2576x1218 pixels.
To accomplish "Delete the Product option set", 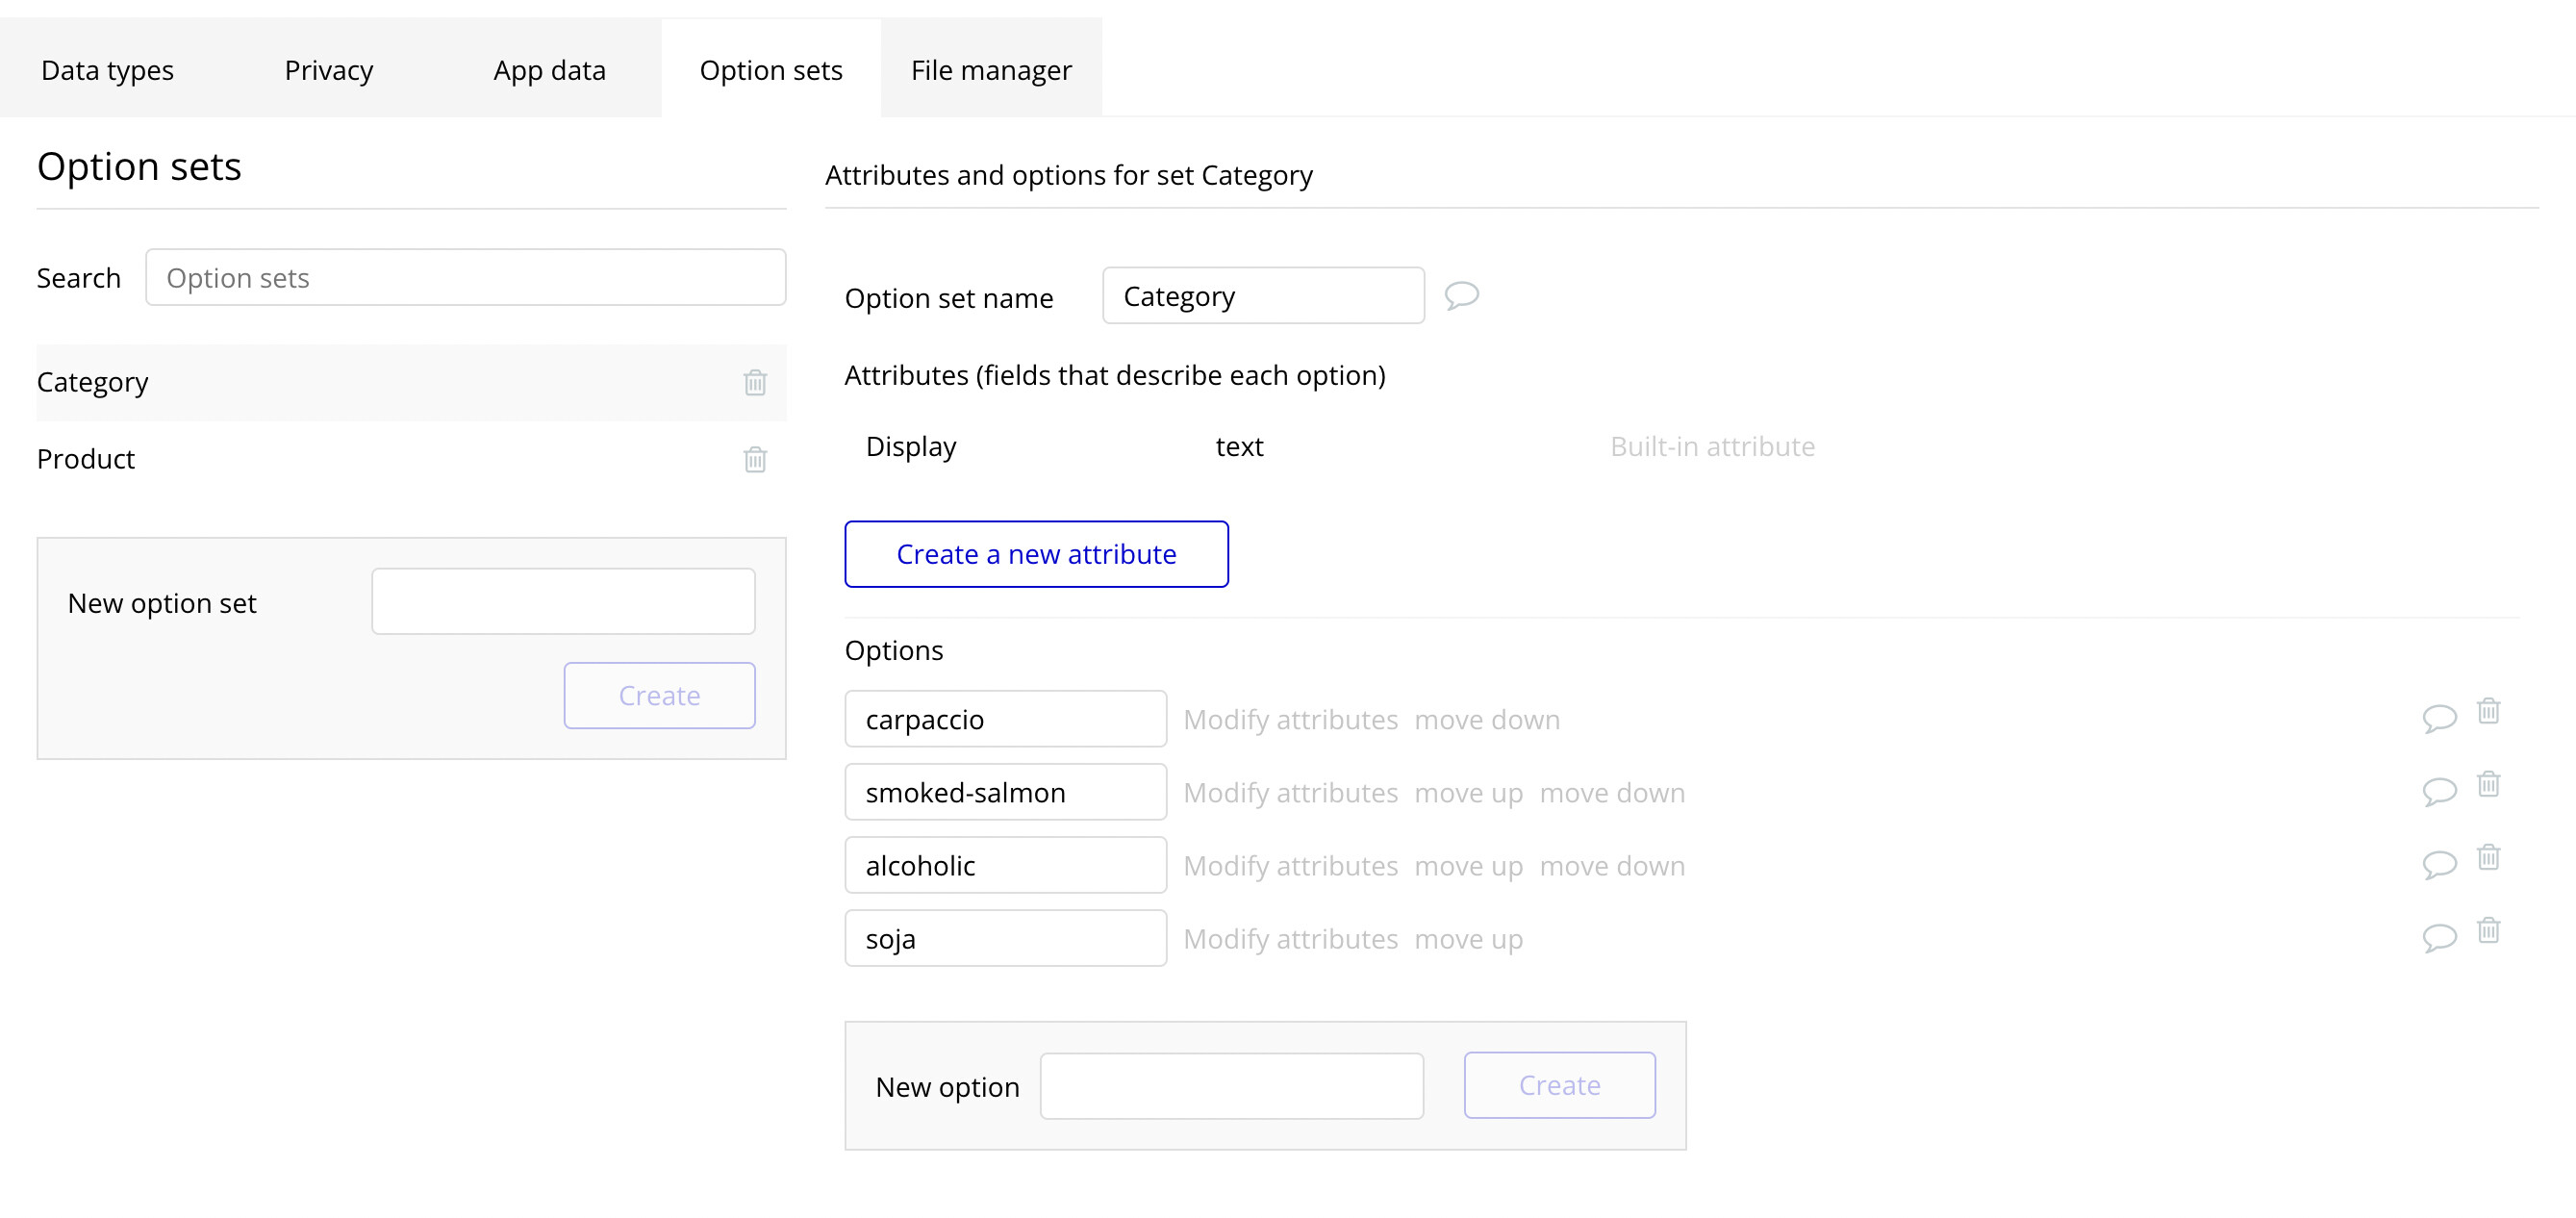I will coord(755,459).
